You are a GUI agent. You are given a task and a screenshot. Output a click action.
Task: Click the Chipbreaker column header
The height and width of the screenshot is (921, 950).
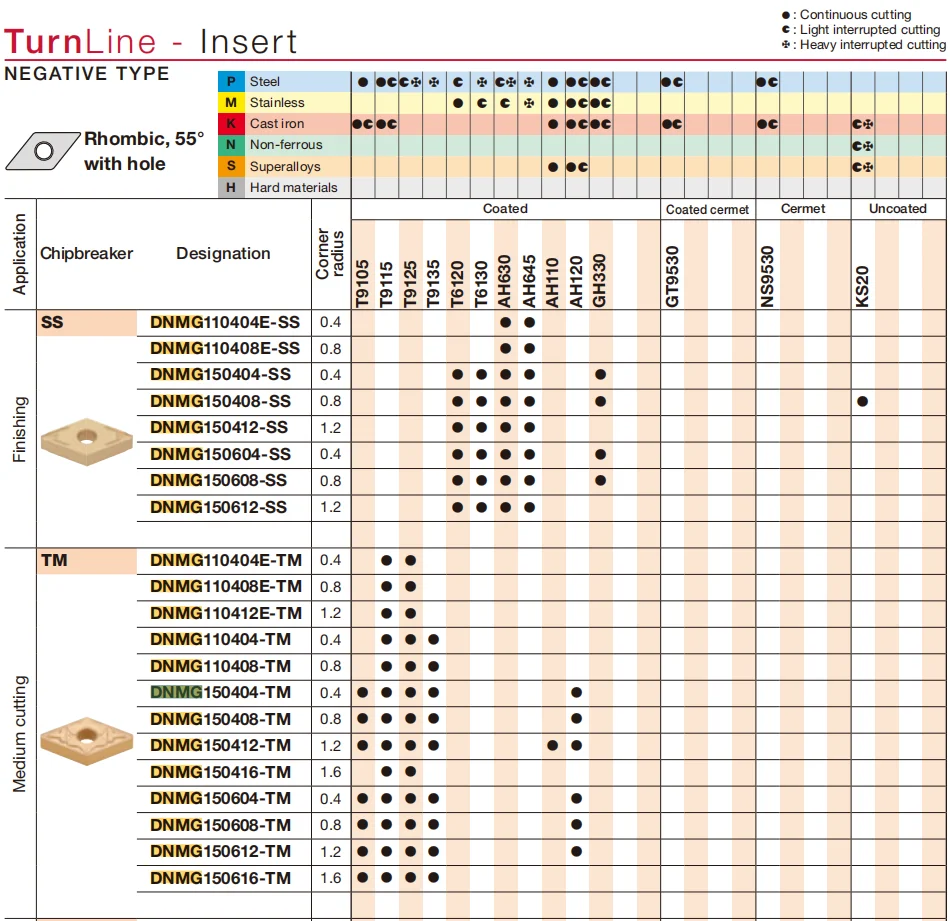pyautogui.click(x=87, y=253)
